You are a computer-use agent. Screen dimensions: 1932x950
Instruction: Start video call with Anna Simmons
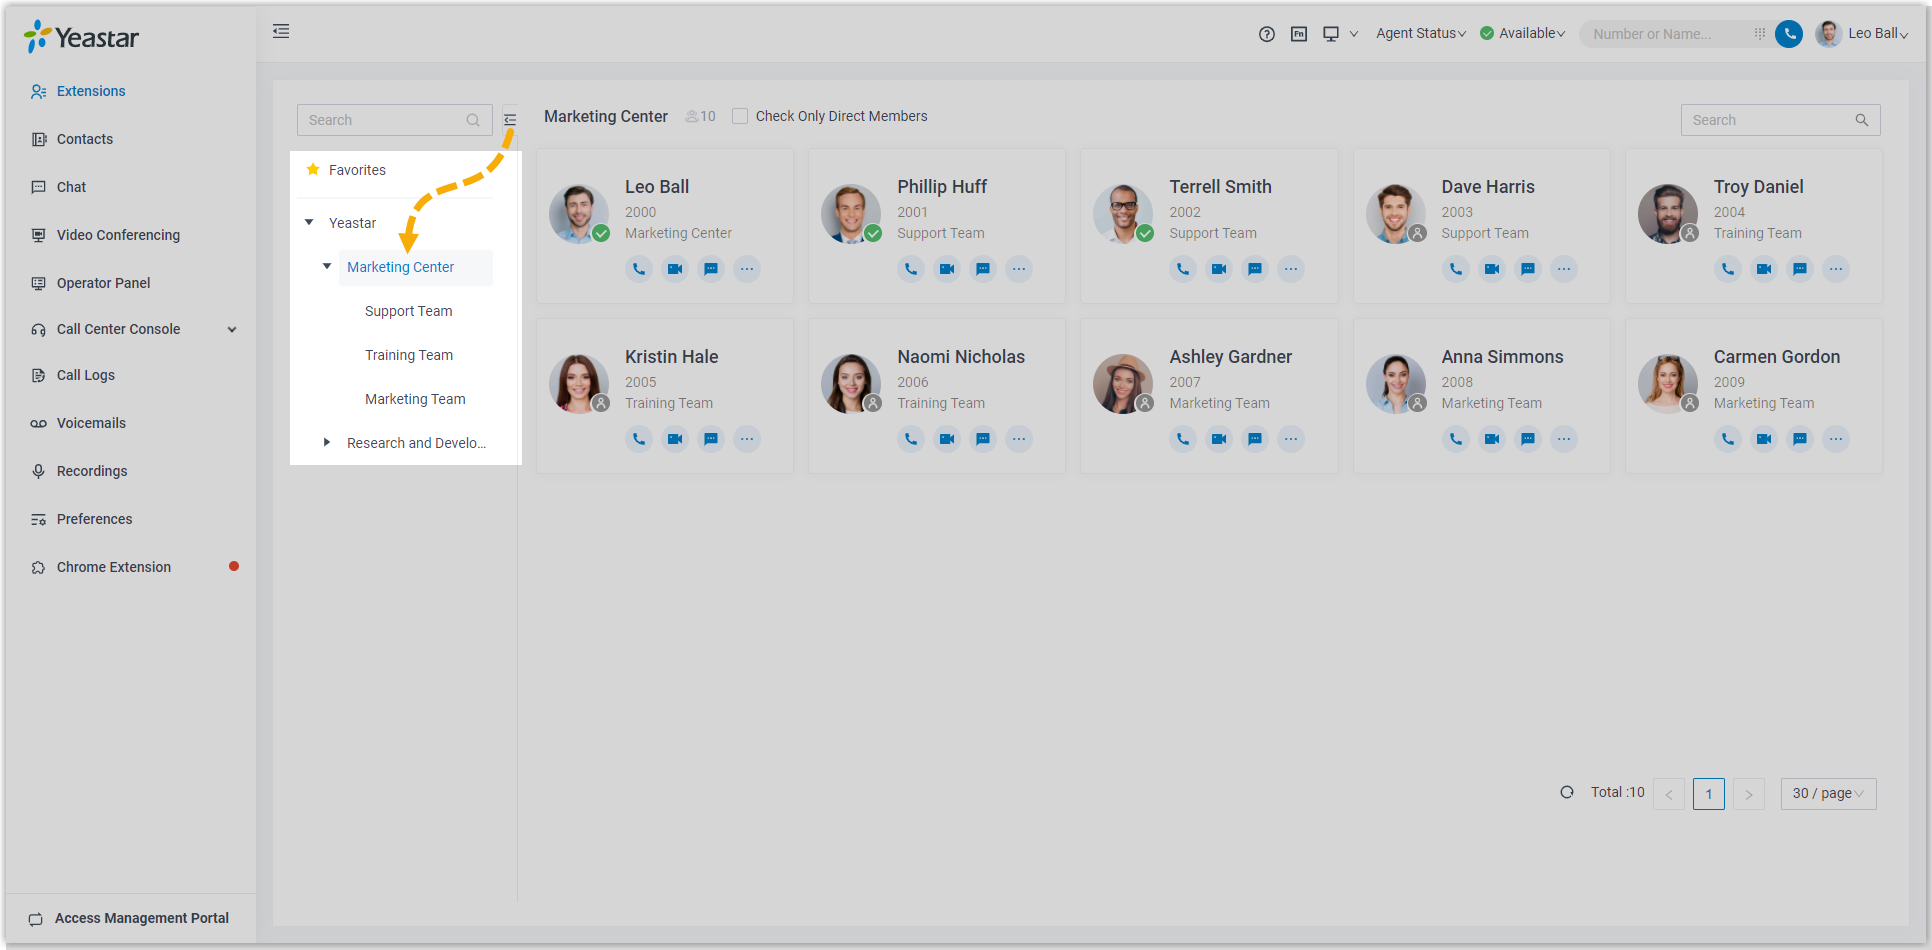[1492, 439]
